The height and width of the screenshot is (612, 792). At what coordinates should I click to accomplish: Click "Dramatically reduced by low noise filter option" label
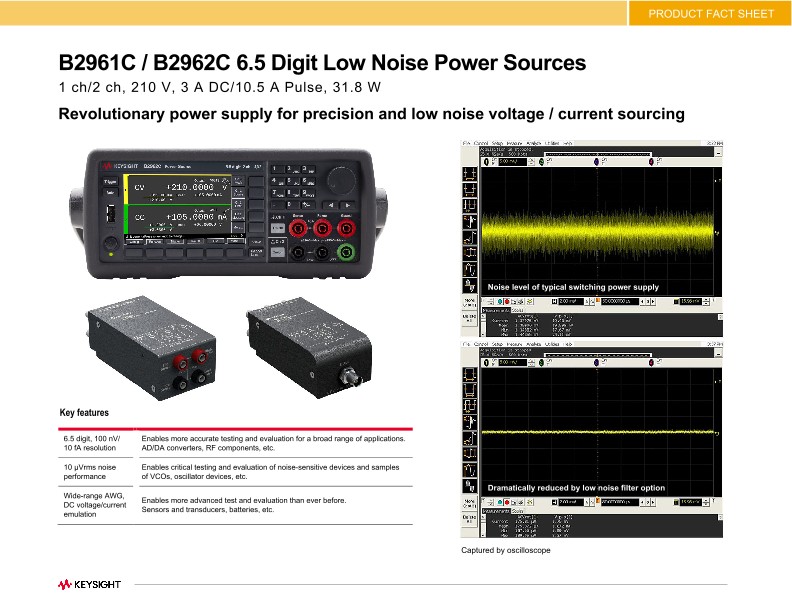576,488
